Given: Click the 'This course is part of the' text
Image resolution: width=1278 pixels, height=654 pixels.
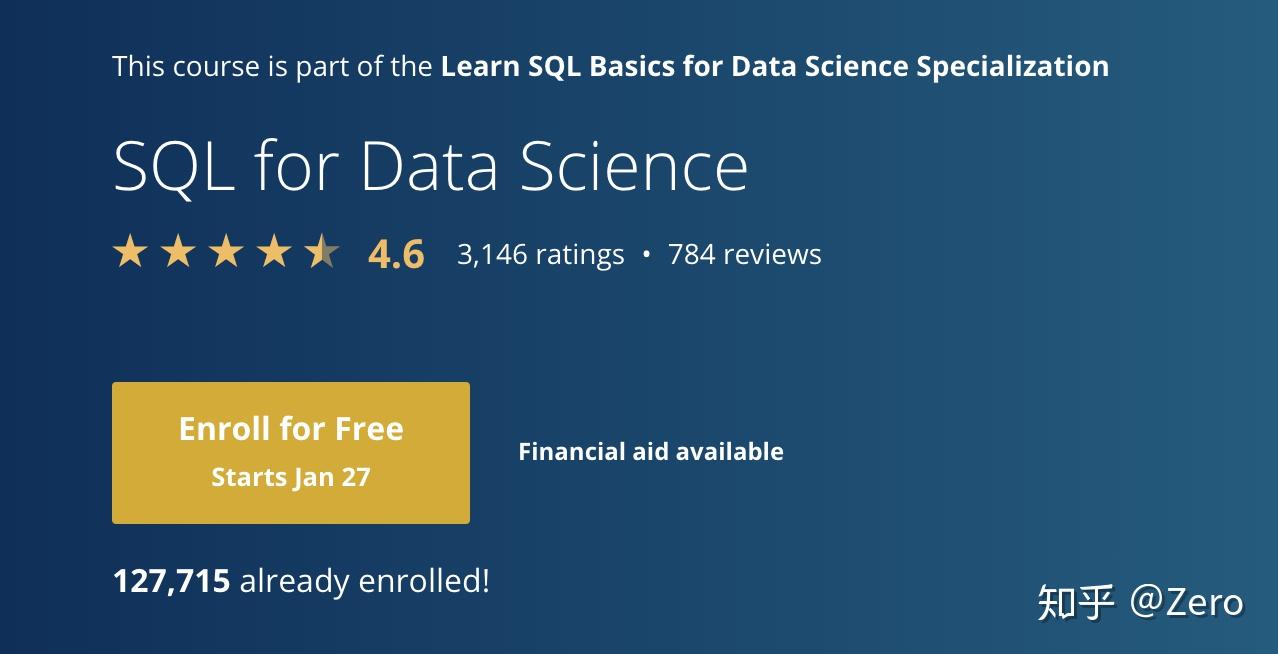Looking at the screenshot, I should point(274,67).
